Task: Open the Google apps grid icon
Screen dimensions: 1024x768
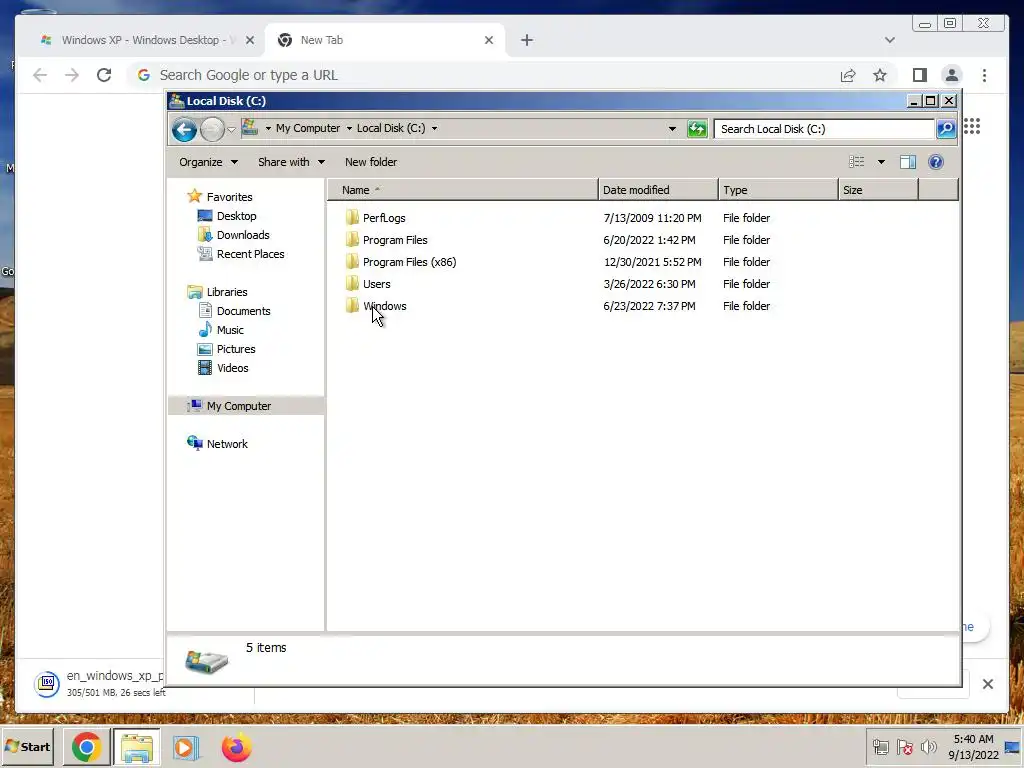Action: (972, 126)
